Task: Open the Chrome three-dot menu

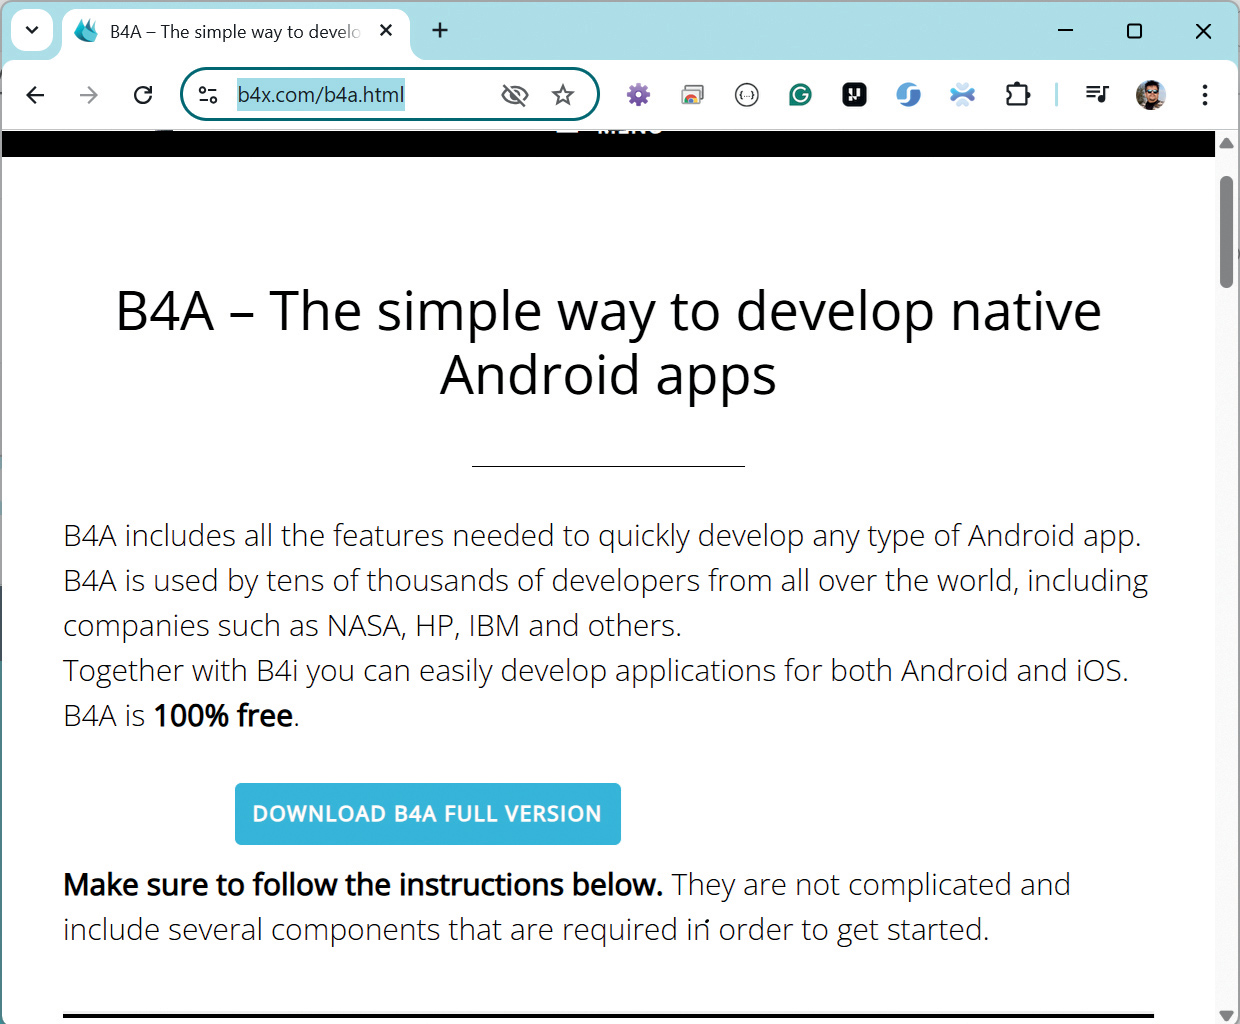Action: (1205, 95)
